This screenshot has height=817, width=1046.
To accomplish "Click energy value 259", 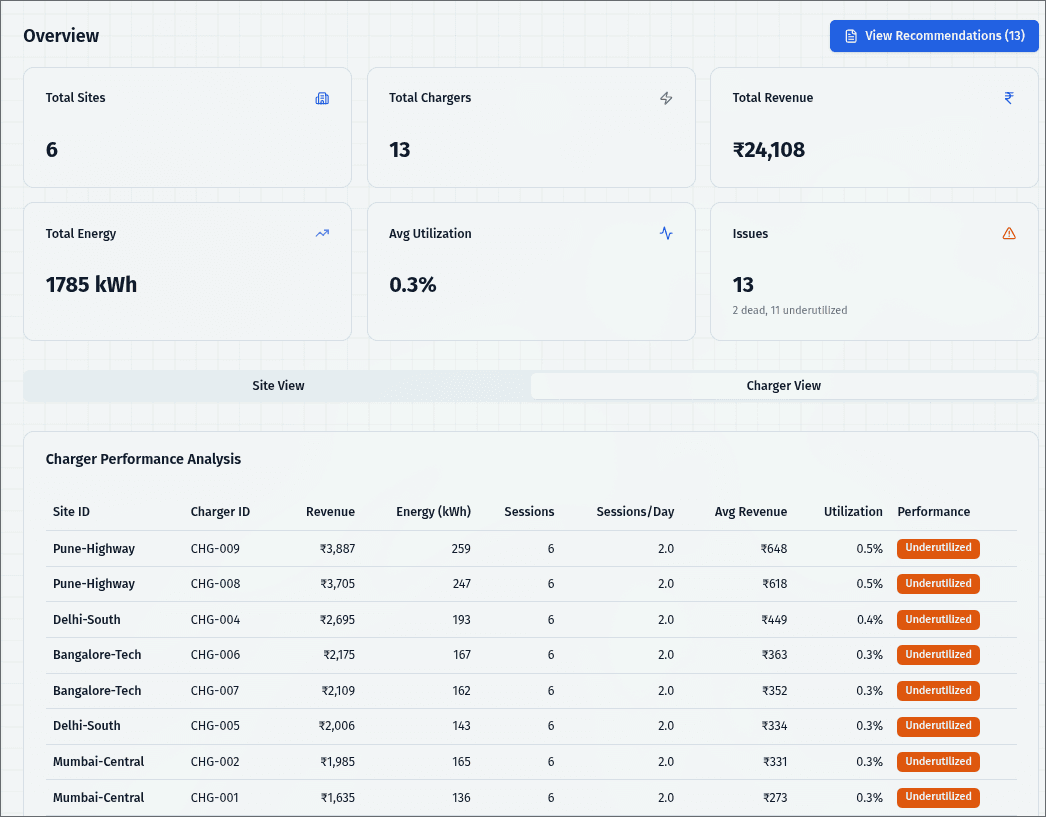I will 461,549.
